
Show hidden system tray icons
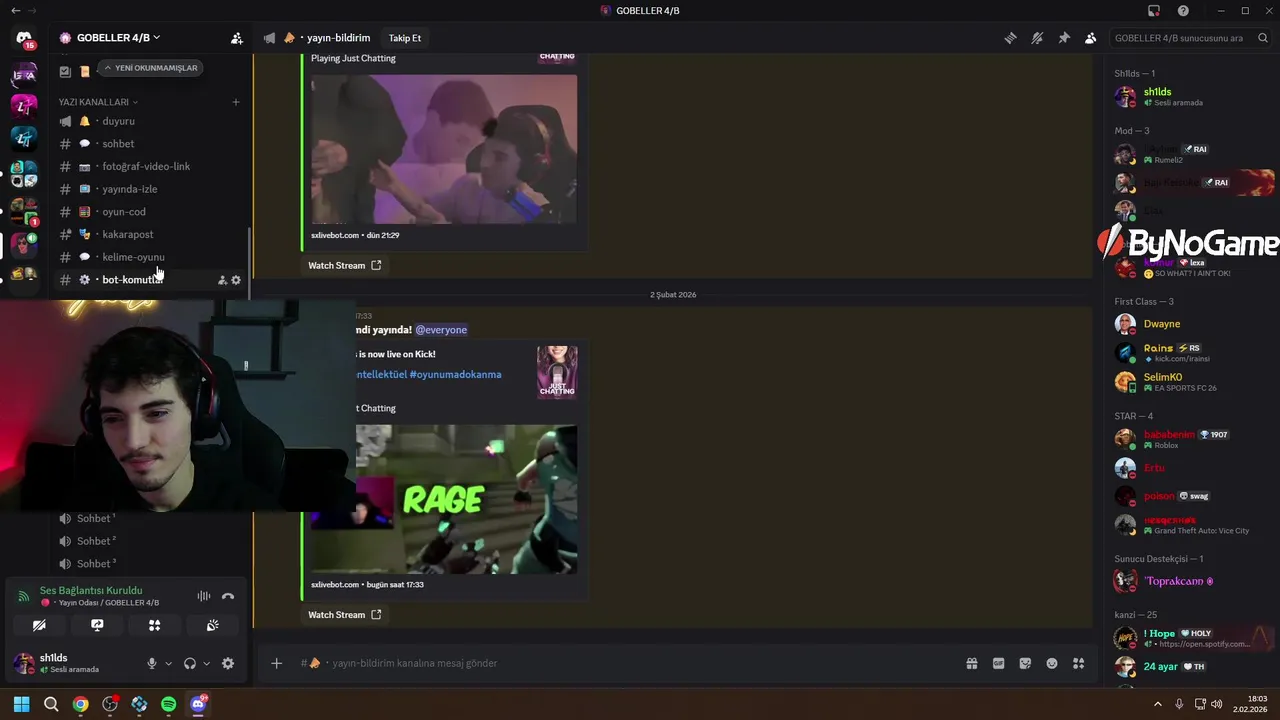1158,704
